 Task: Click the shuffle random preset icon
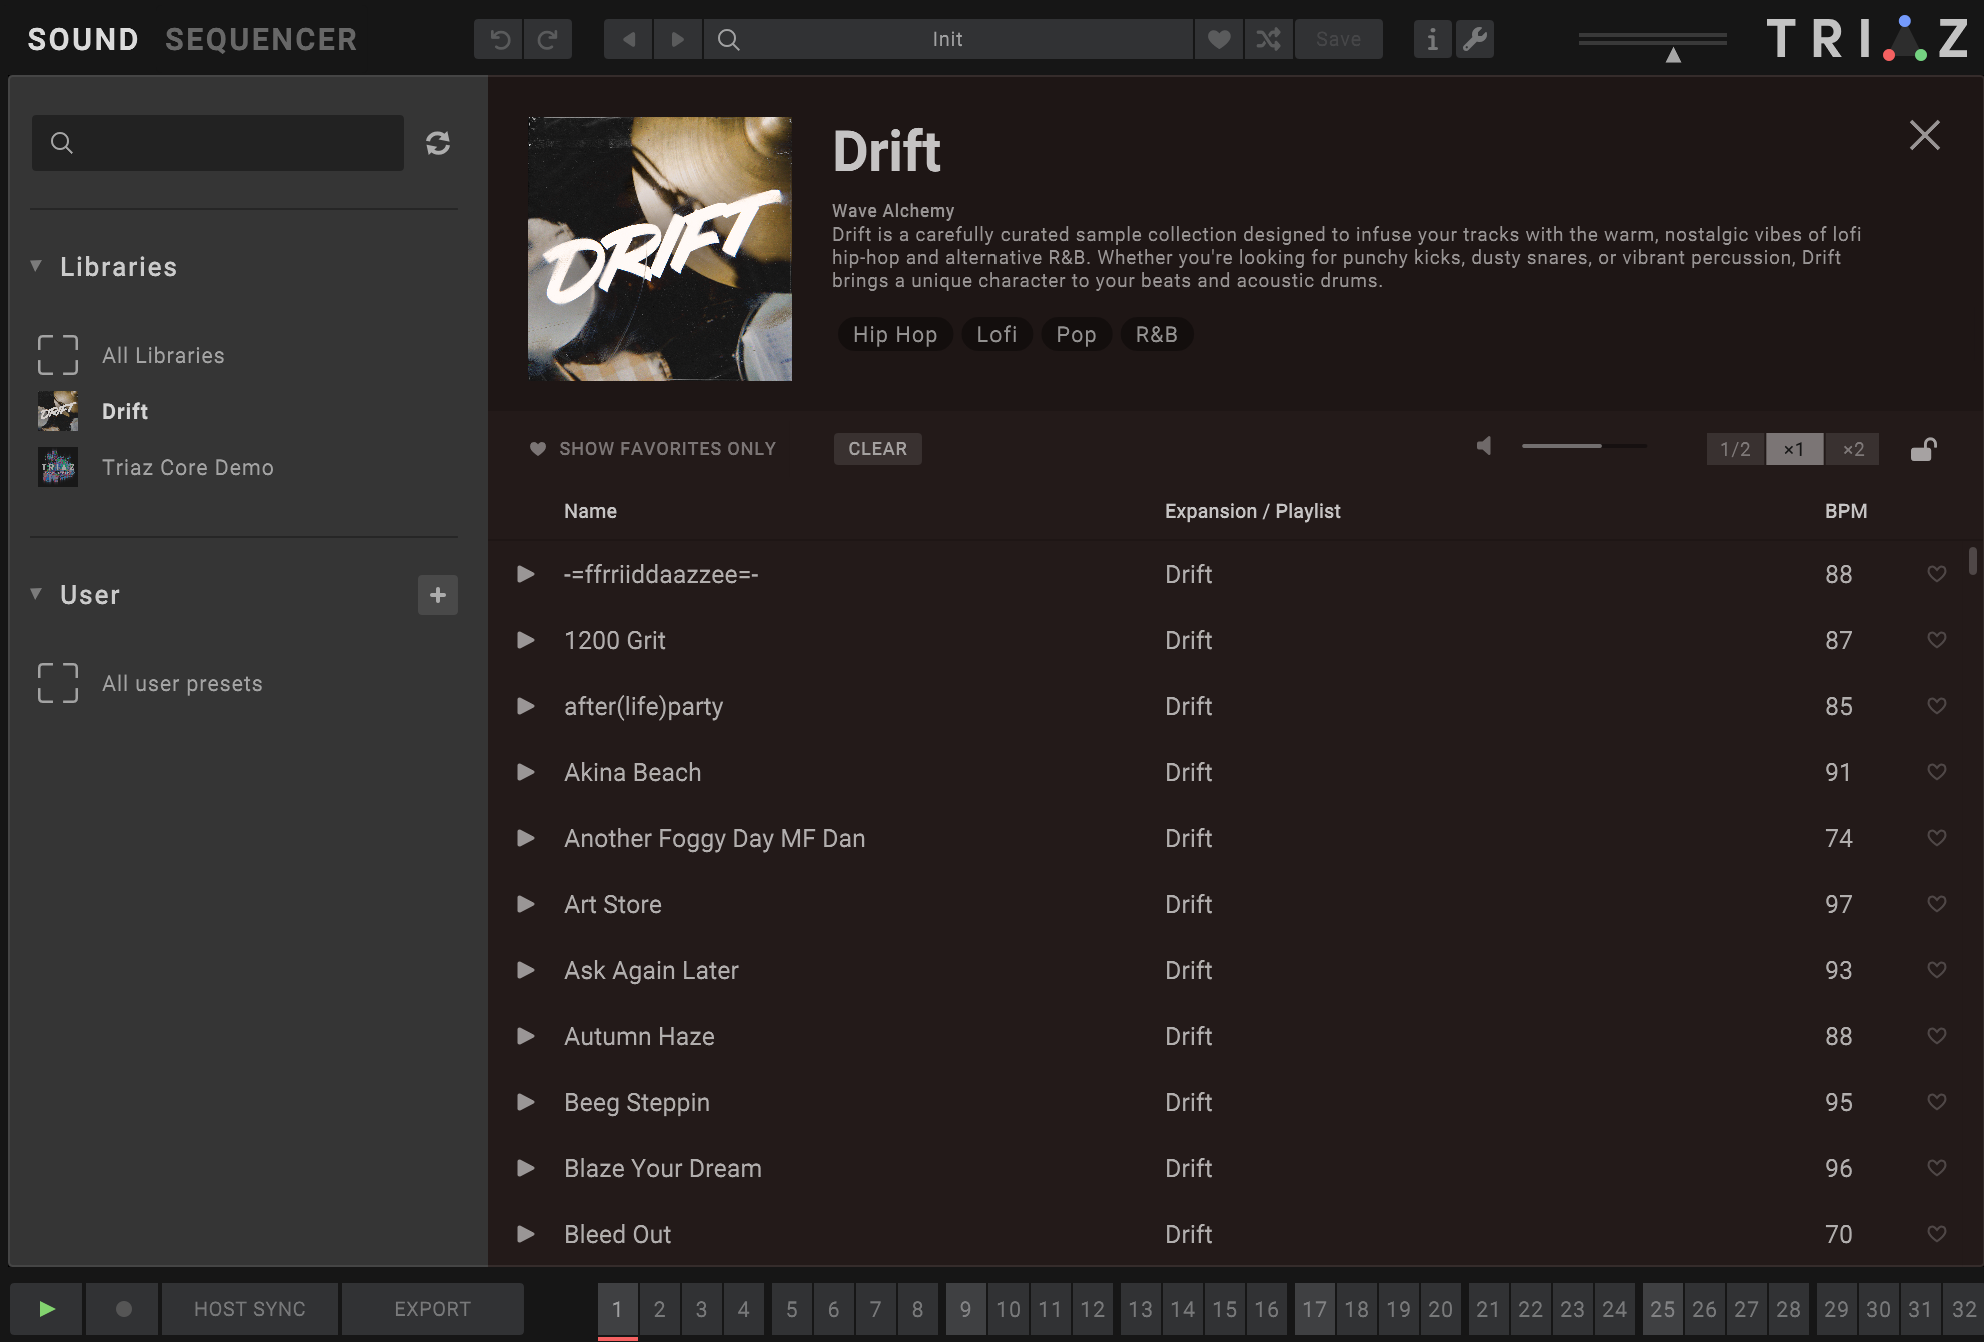coord(1268,39)
